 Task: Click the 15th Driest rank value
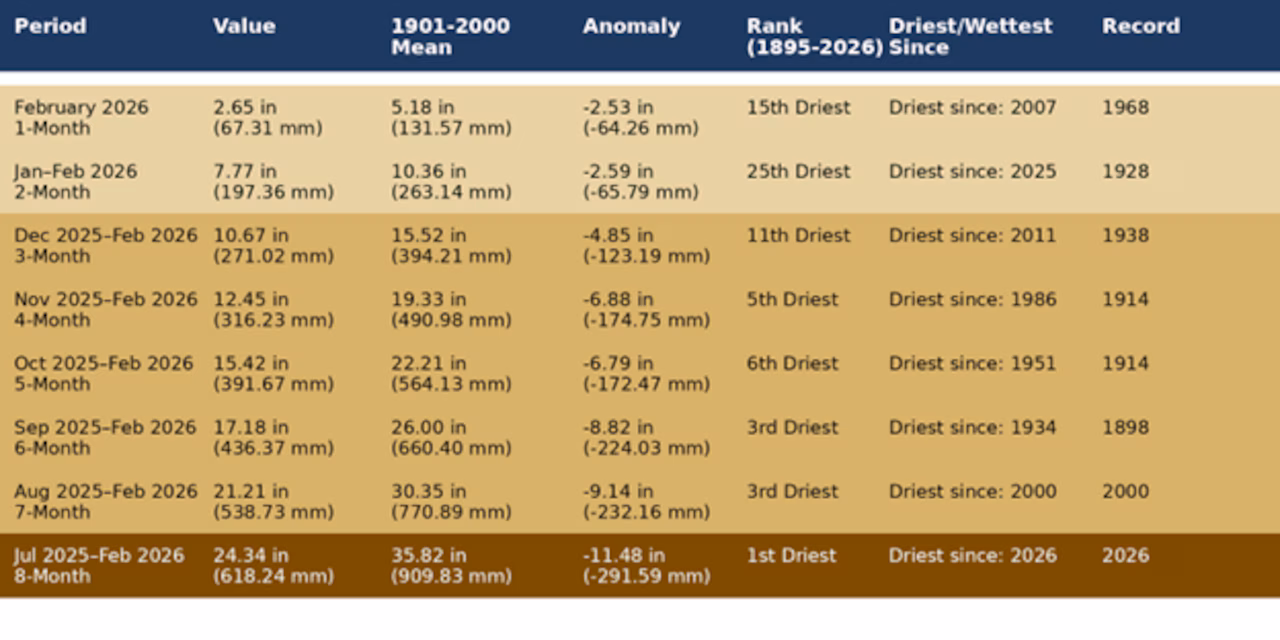[797, 107]
